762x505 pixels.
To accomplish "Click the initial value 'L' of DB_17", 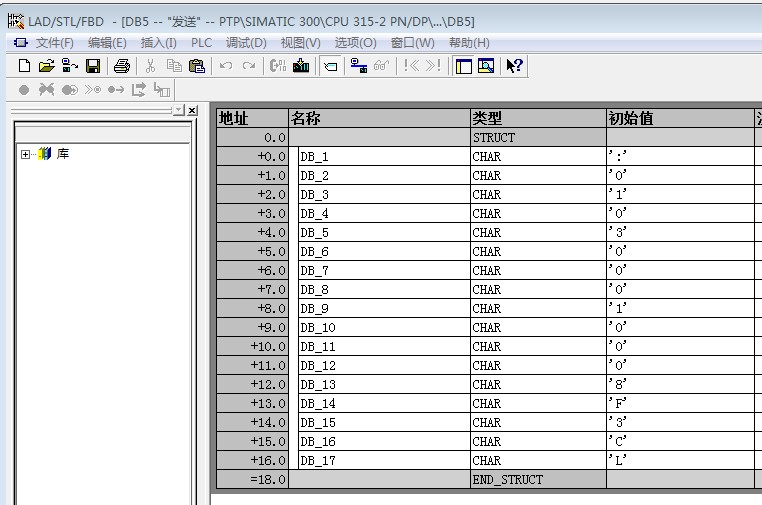I will (x=680, y=460).
